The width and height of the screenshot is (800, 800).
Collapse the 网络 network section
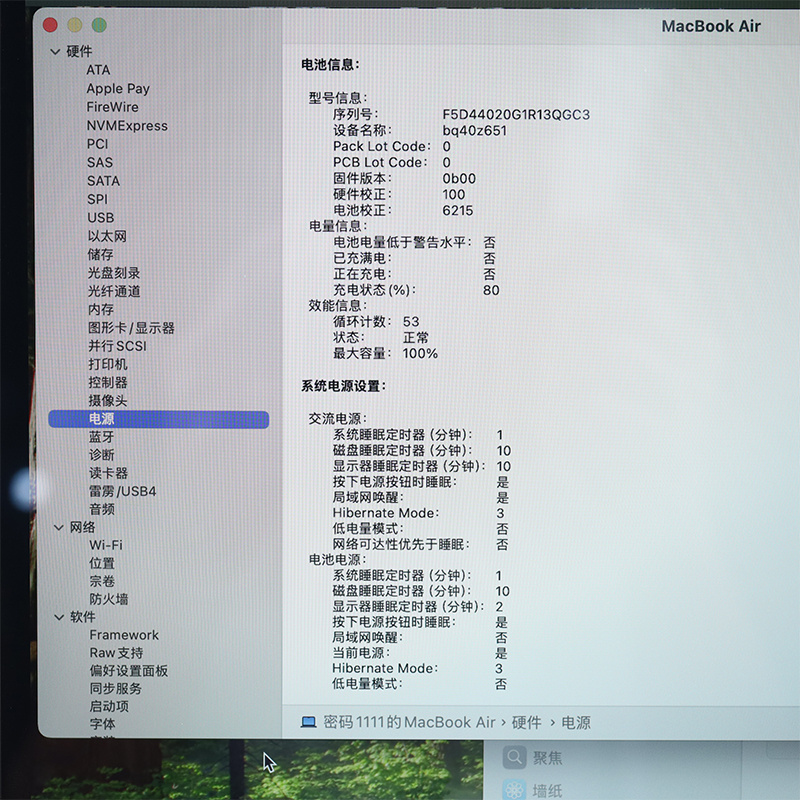(58, 528)
